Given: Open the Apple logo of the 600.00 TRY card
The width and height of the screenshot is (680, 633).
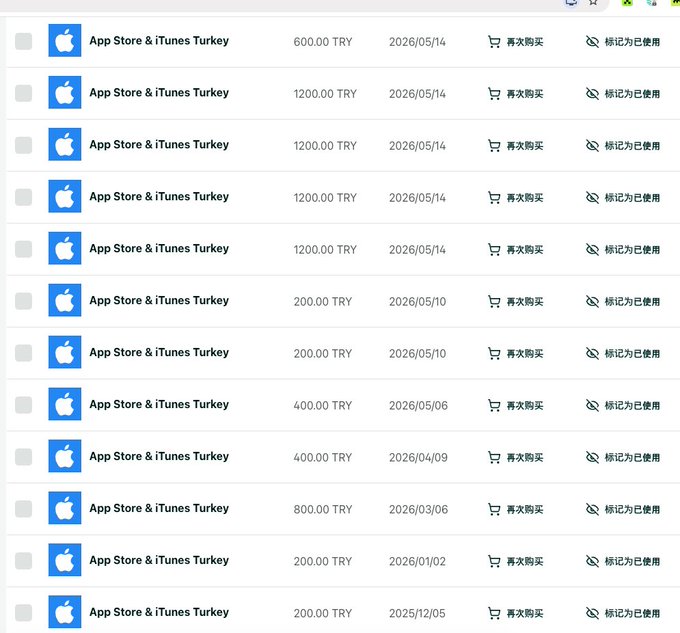Looking at the screenshot, I should pos(65,40).
